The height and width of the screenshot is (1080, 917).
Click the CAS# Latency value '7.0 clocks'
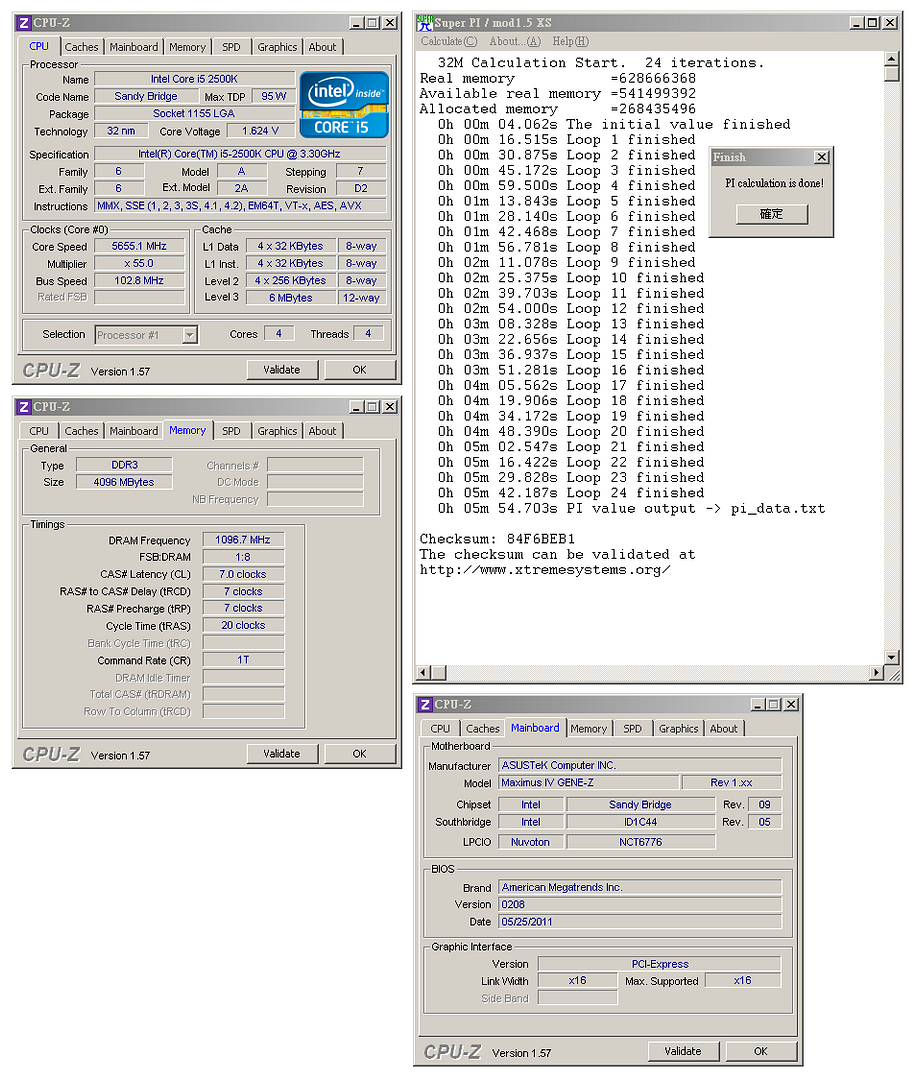243,574
